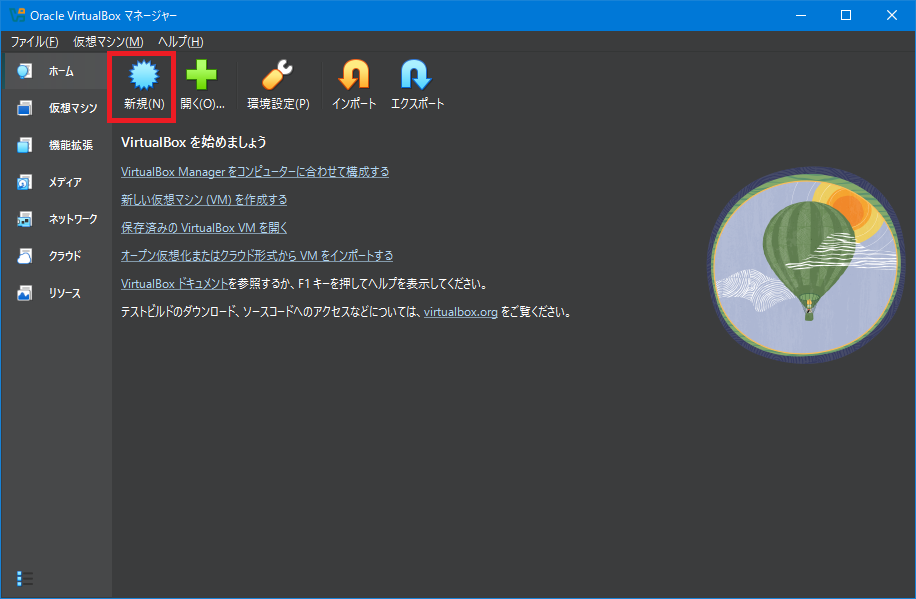Minimize the VirtualBox window
Viewport: 916px width, 599px height.
pos(801,15)
